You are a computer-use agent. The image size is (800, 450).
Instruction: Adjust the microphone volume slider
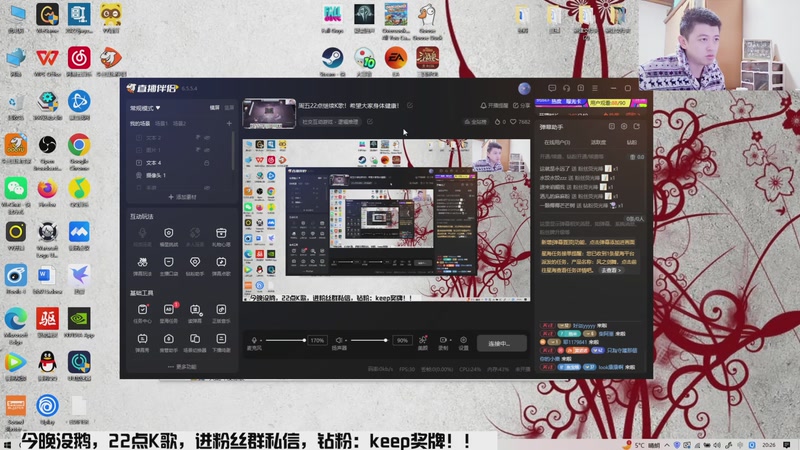(285, 340)
